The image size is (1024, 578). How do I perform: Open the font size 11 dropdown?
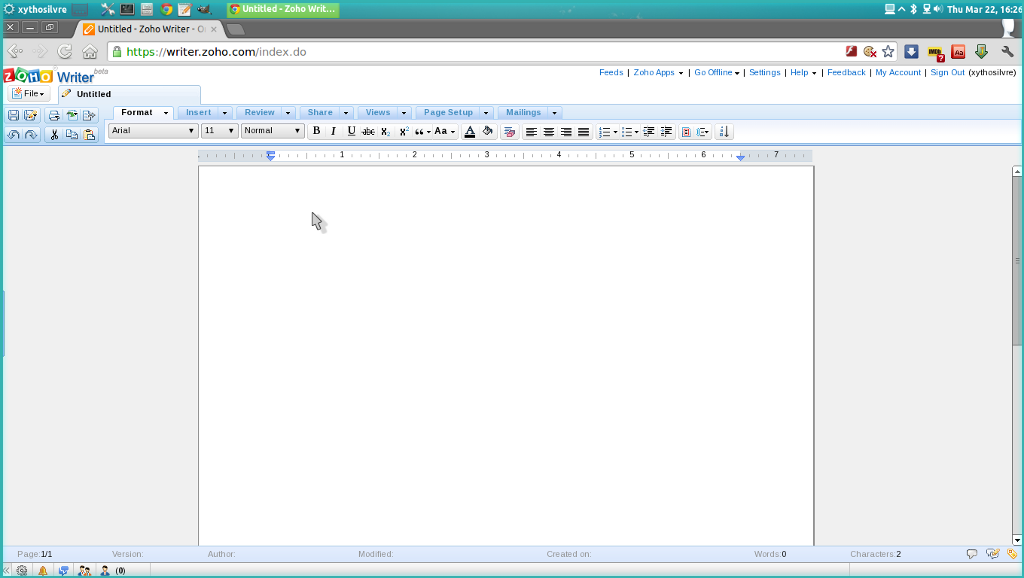tap(219, 131)
